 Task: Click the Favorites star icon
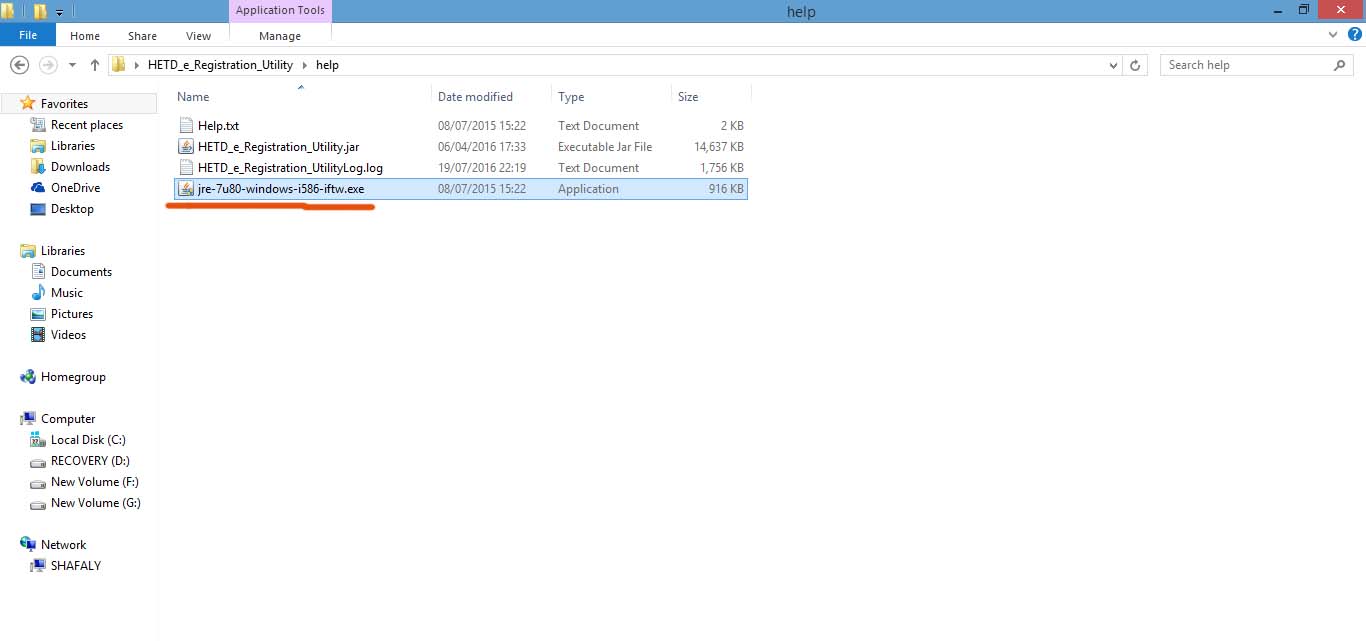point(28,103)
